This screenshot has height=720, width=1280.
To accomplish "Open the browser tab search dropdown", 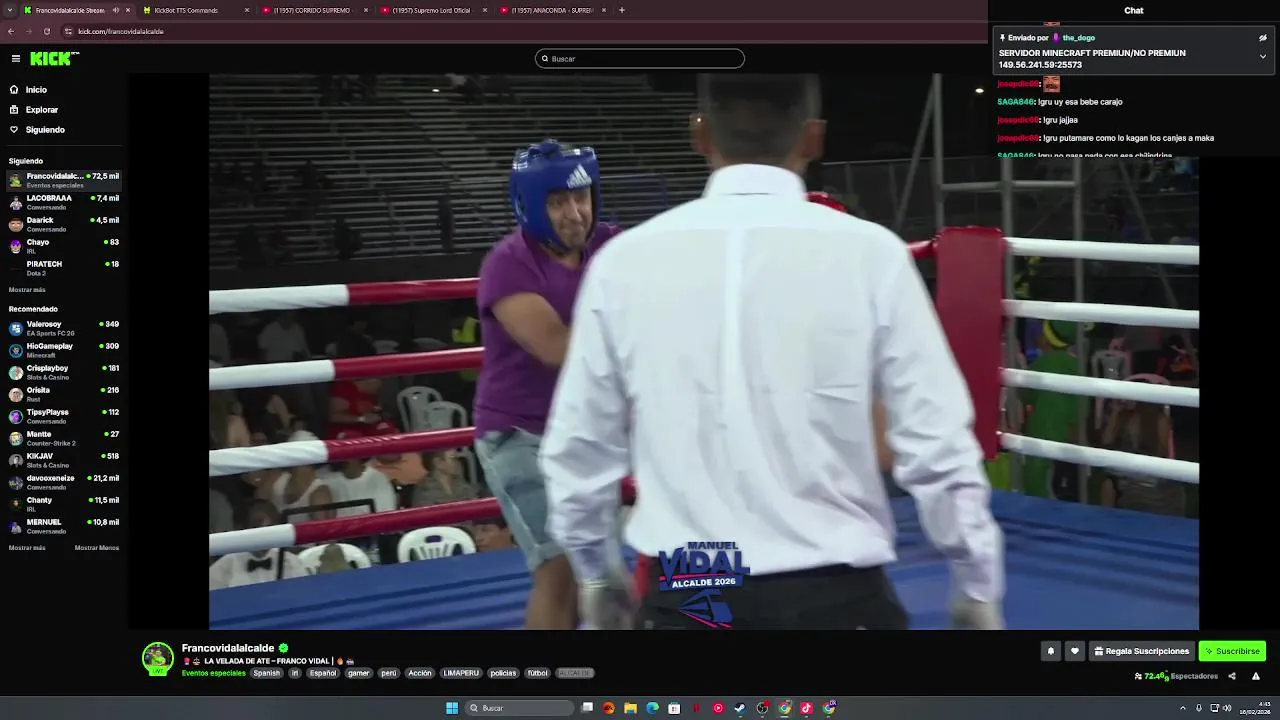I will pyautogui.click(x=8, y=10).
